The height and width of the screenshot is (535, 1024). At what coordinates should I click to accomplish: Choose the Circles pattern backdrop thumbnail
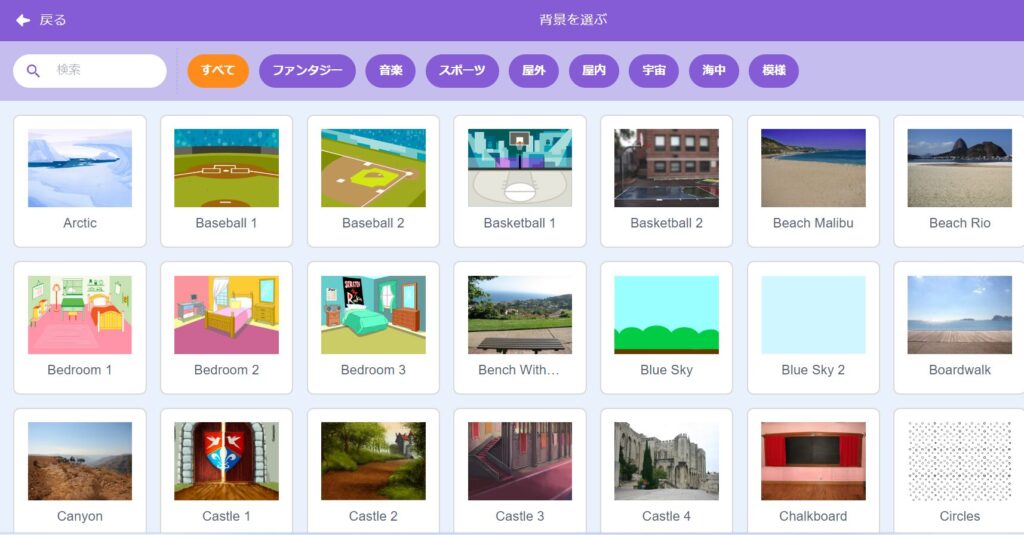click(960, 461)
